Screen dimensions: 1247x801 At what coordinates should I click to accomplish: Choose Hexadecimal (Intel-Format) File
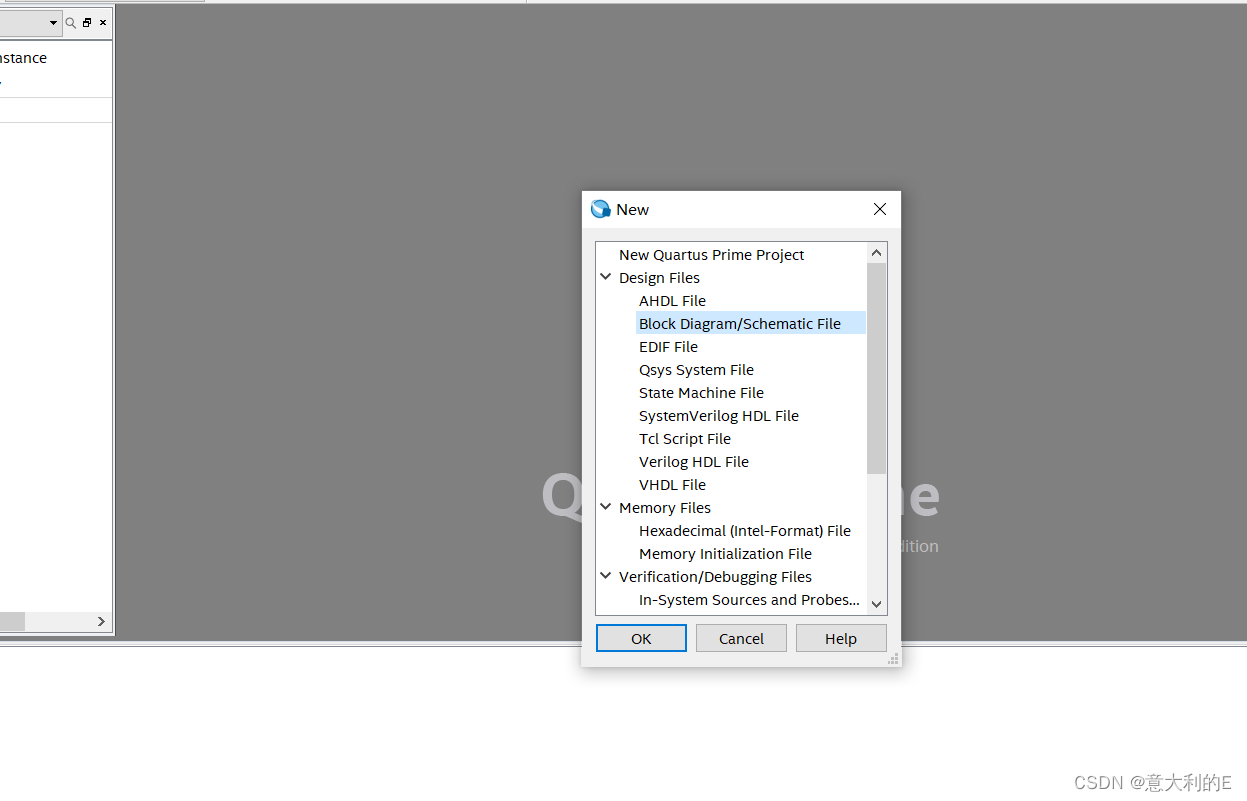(x=745, y=531)
